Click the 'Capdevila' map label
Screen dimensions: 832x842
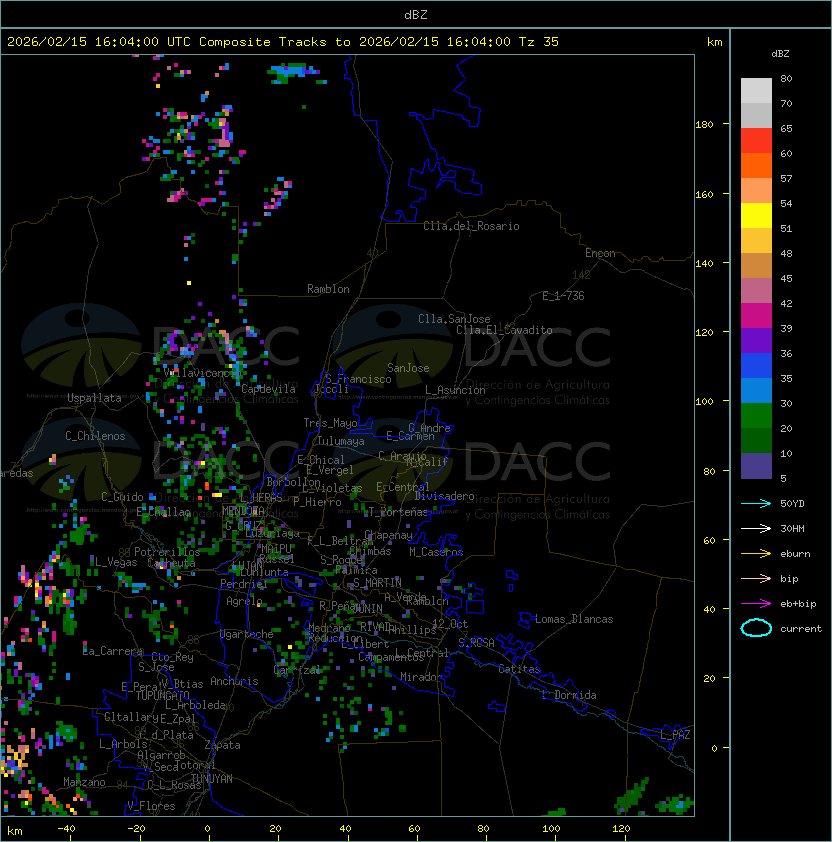(268, 389)
